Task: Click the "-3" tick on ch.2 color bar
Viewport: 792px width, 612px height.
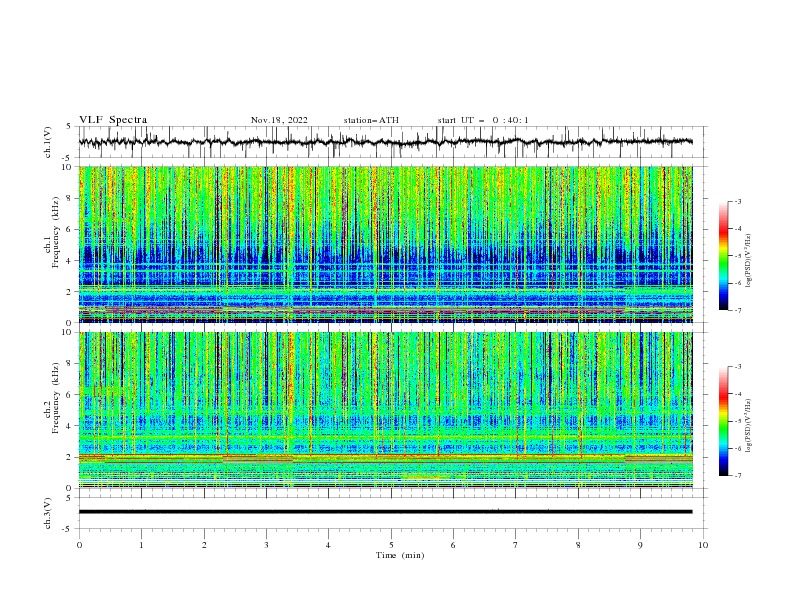Action: pos(738,367)
